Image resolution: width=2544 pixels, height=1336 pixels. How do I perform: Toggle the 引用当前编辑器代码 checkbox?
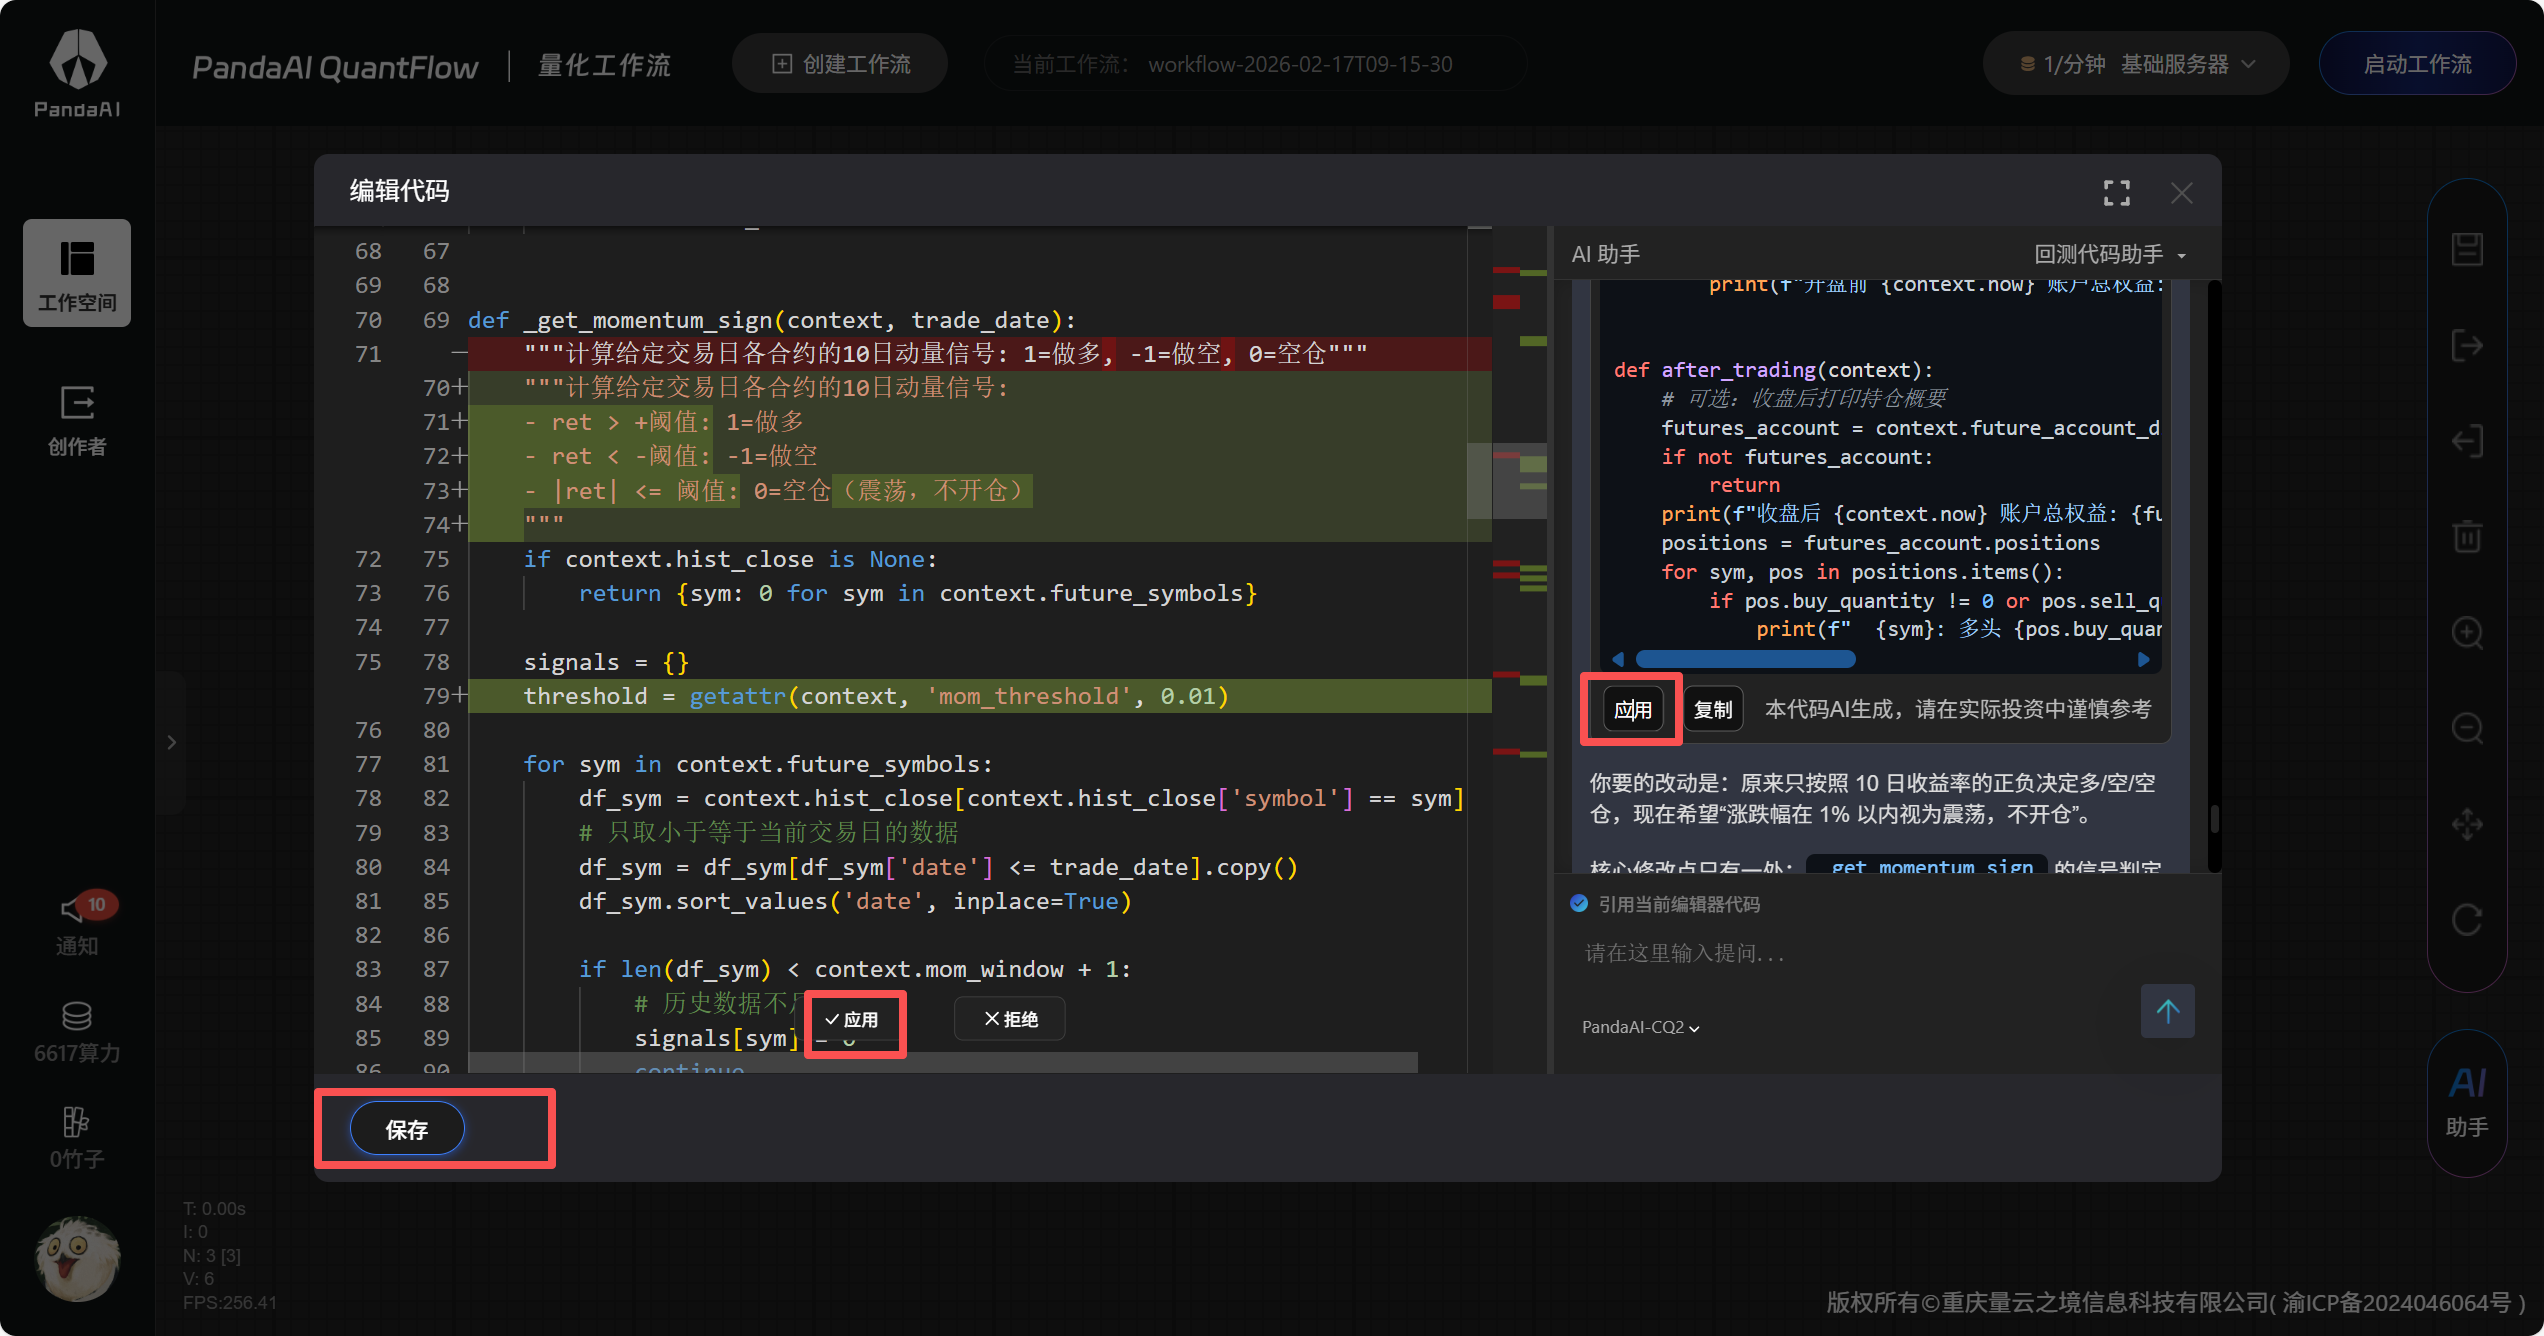point(1579,904)
